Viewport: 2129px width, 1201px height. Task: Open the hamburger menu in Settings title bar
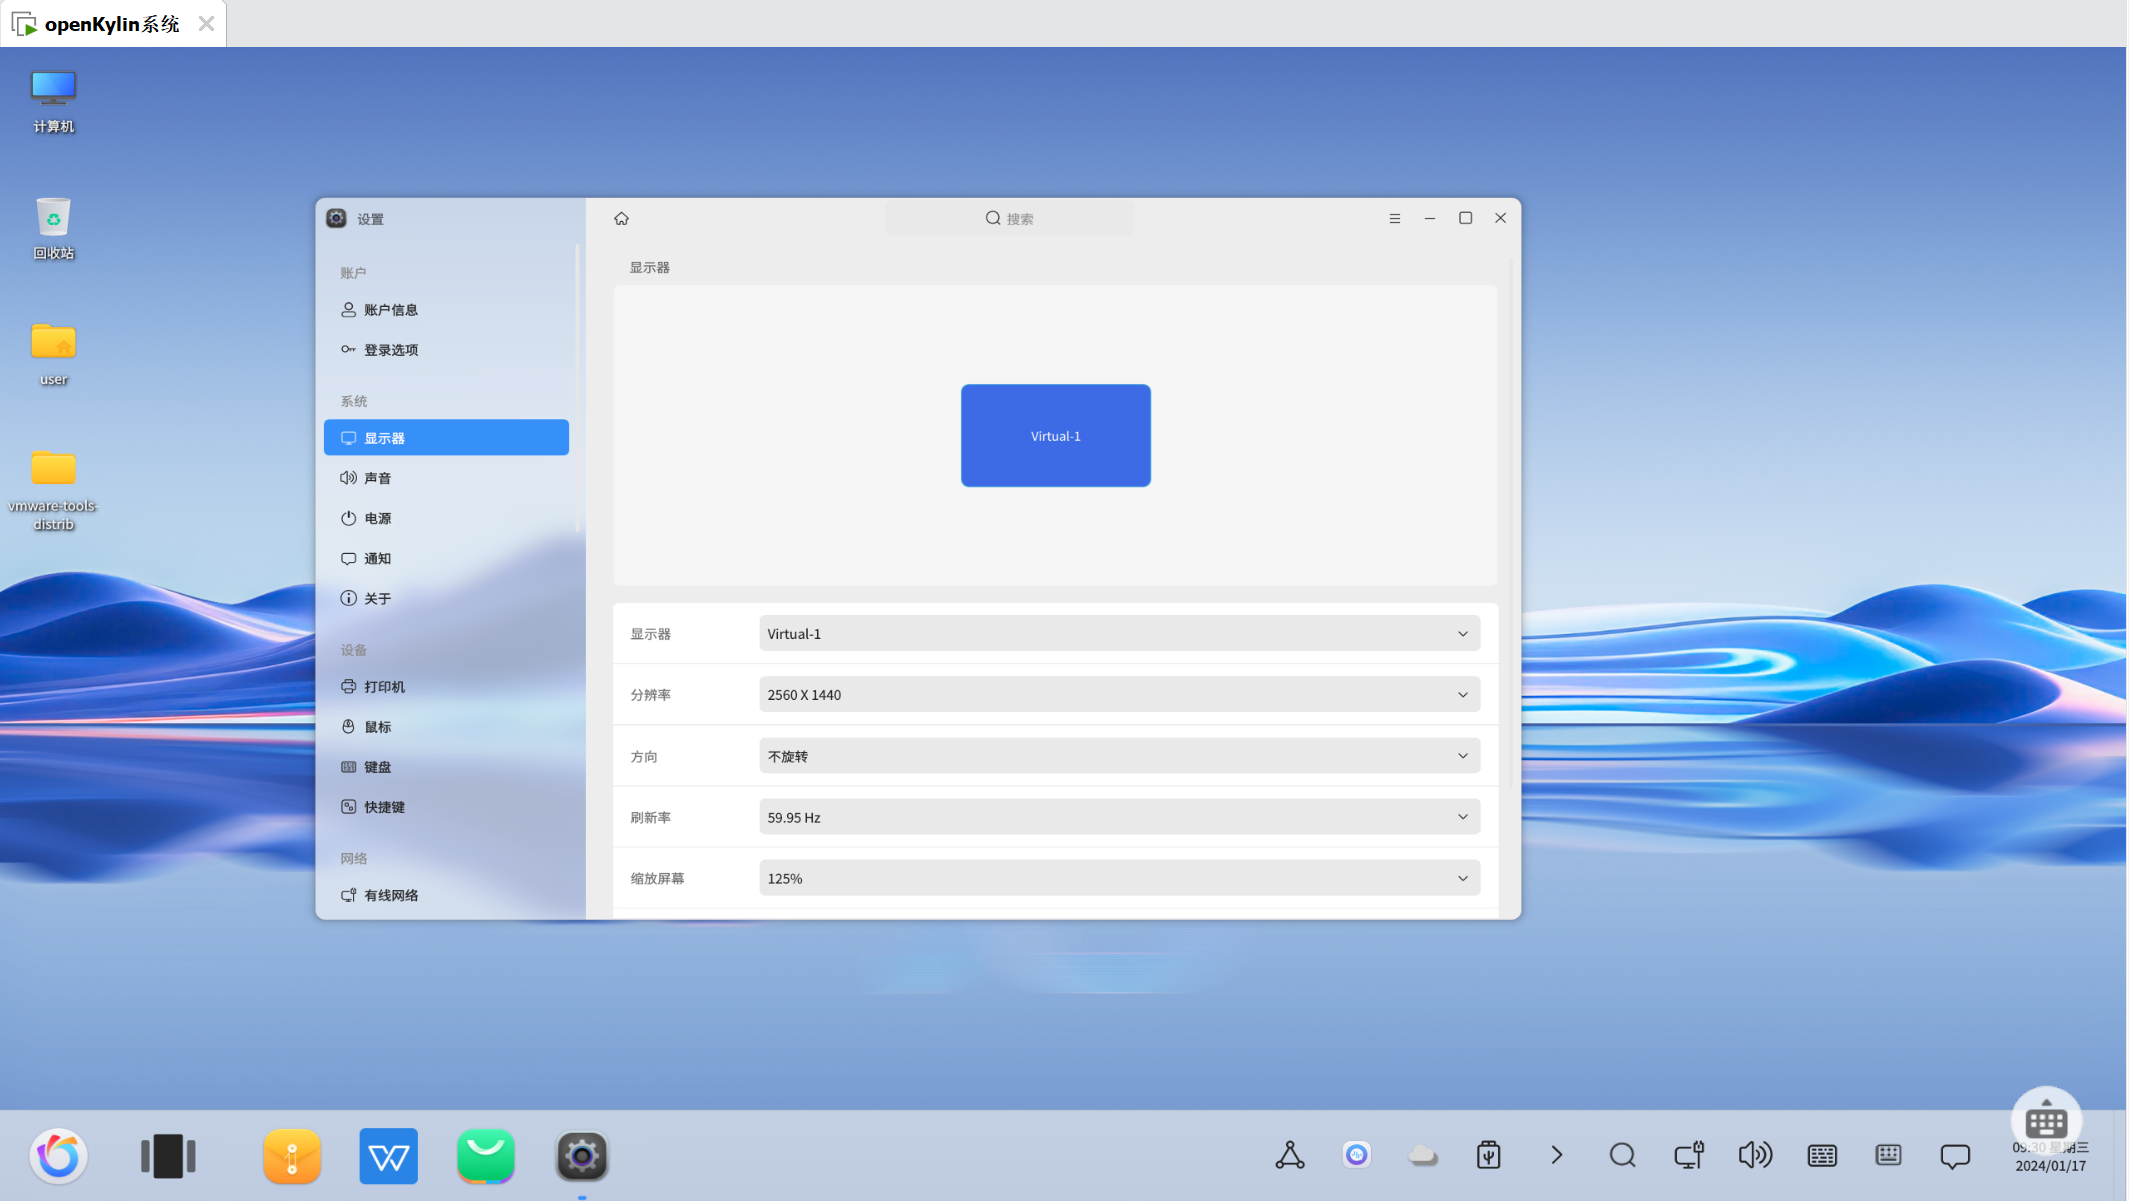click(x=1394, y=218)
